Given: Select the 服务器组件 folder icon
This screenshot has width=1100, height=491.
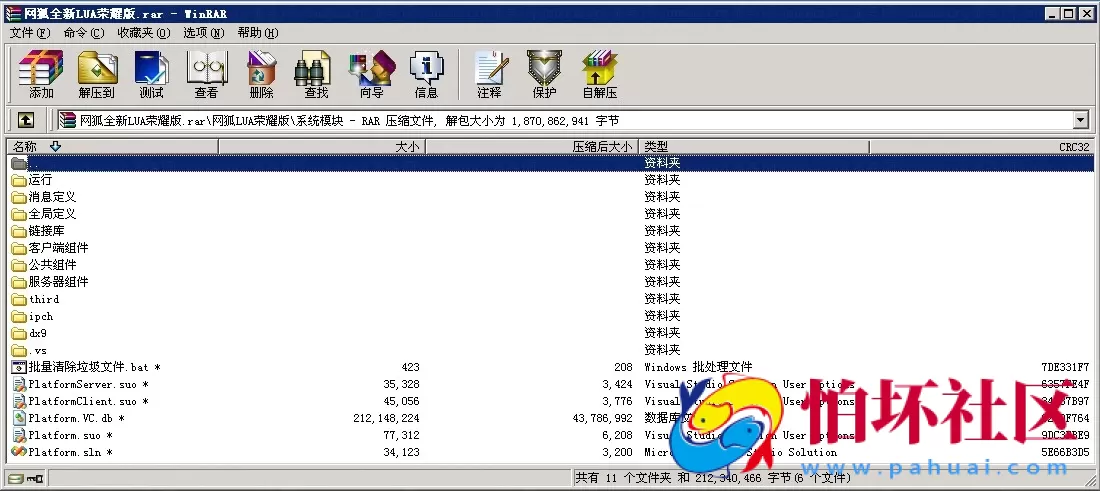Looking at the screenshot, I should (19, 282).
